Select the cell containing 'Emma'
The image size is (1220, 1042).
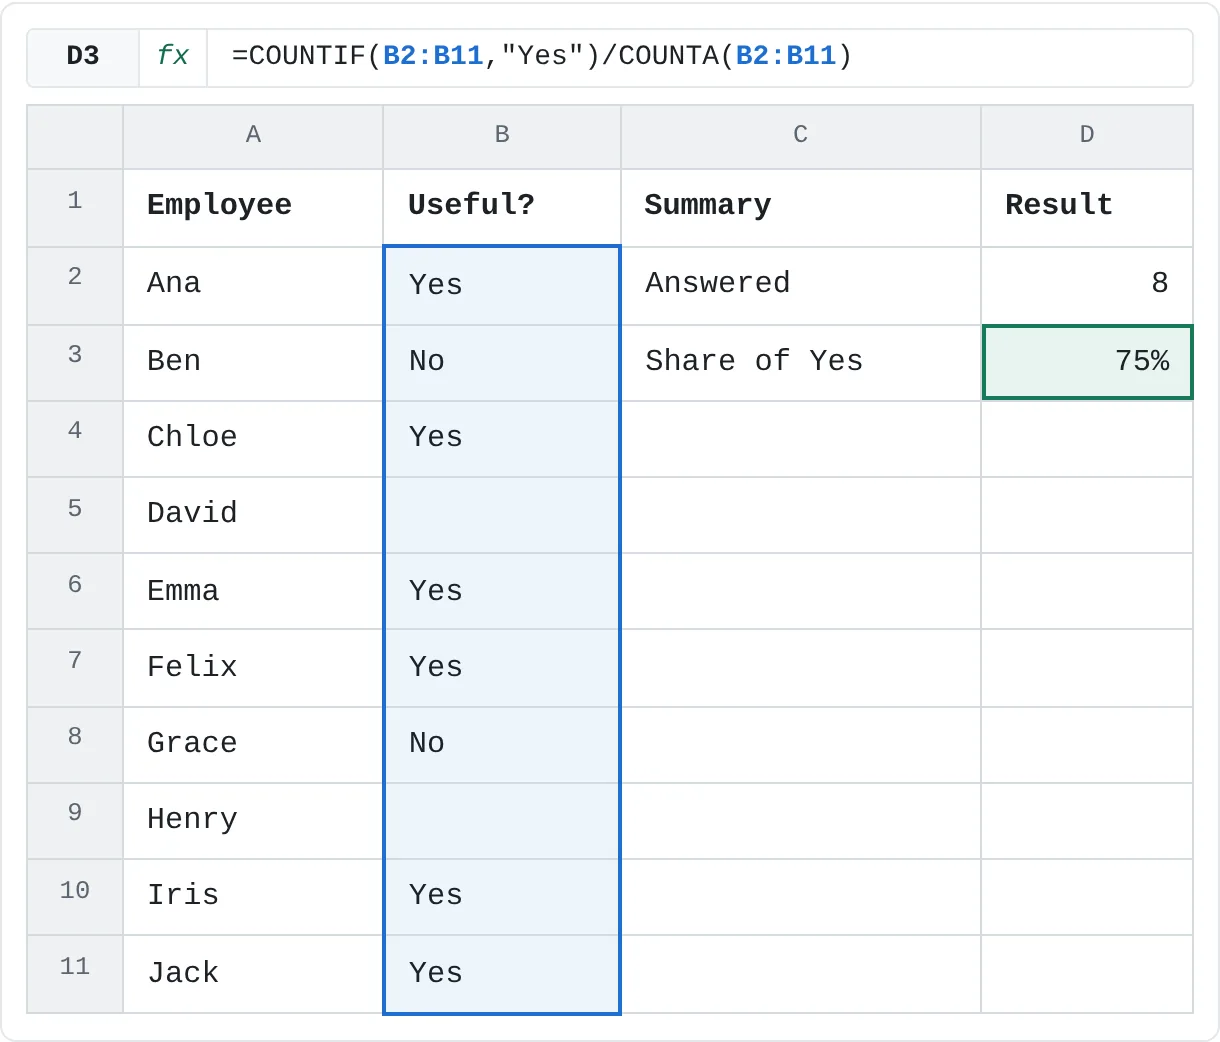pos(253,591)
